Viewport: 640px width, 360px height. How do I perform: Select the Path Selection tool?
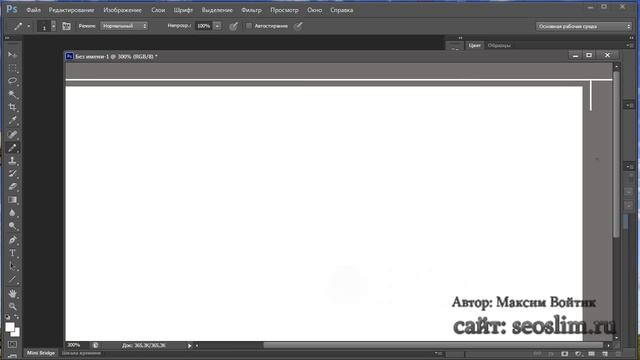[x=12, y=266]
